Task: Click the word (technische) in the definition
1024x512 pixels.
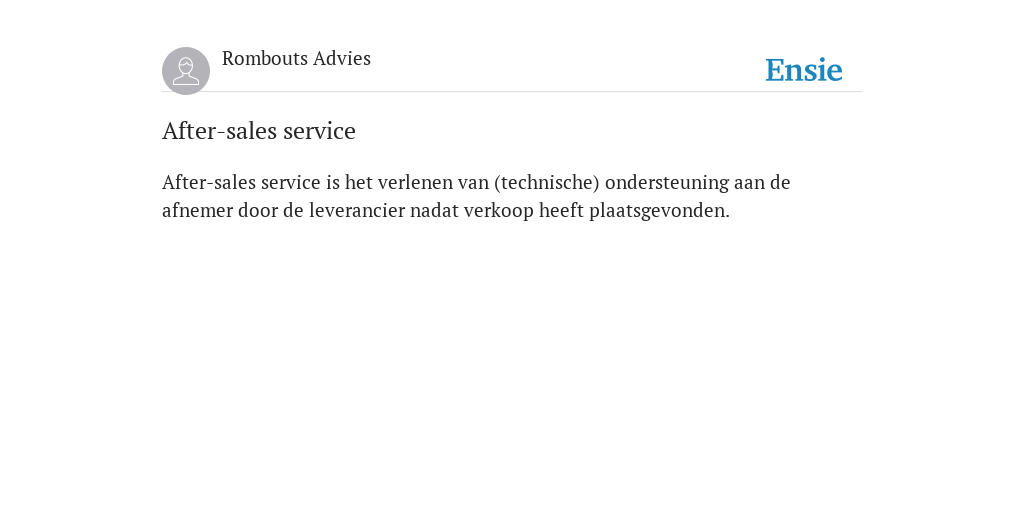Action: pyautogui.click(x=547, y=183)
